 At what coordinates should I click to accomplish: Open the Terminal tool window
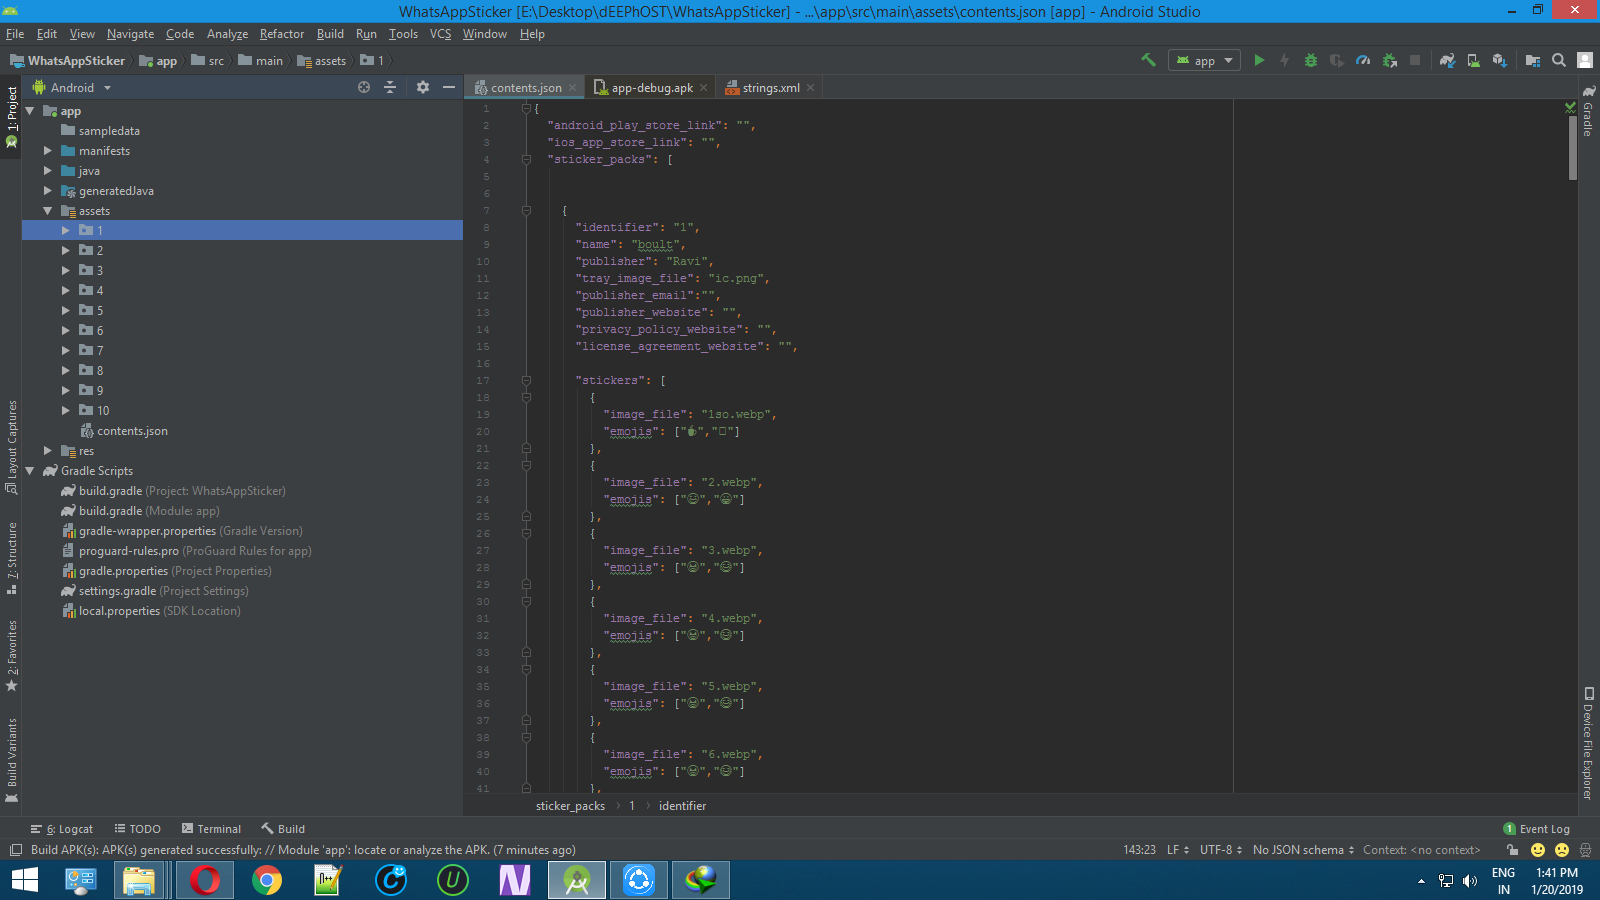pos(211,829)
